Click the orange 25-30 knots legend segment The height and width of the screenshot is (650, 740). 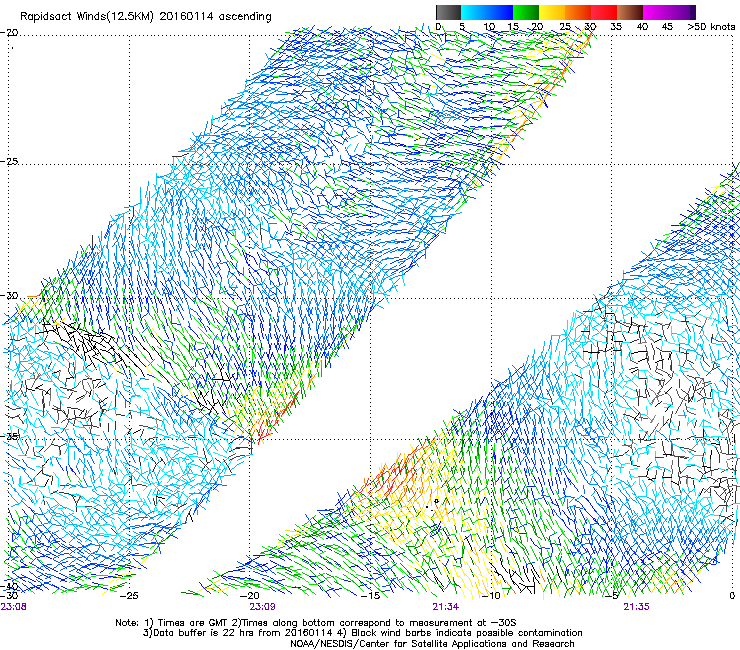[578, 12]
